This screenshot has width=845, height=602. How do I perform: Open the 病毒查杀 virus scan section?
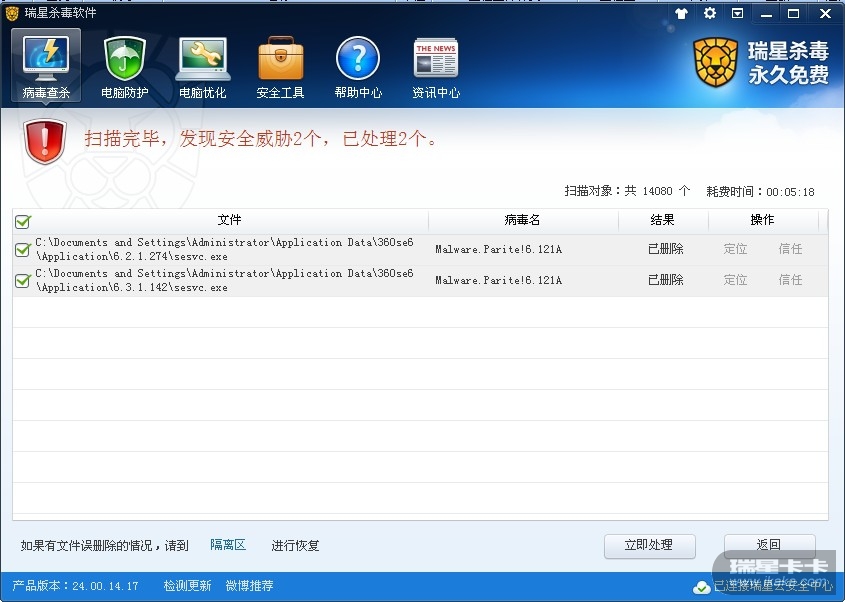click(x=46, y=66)
